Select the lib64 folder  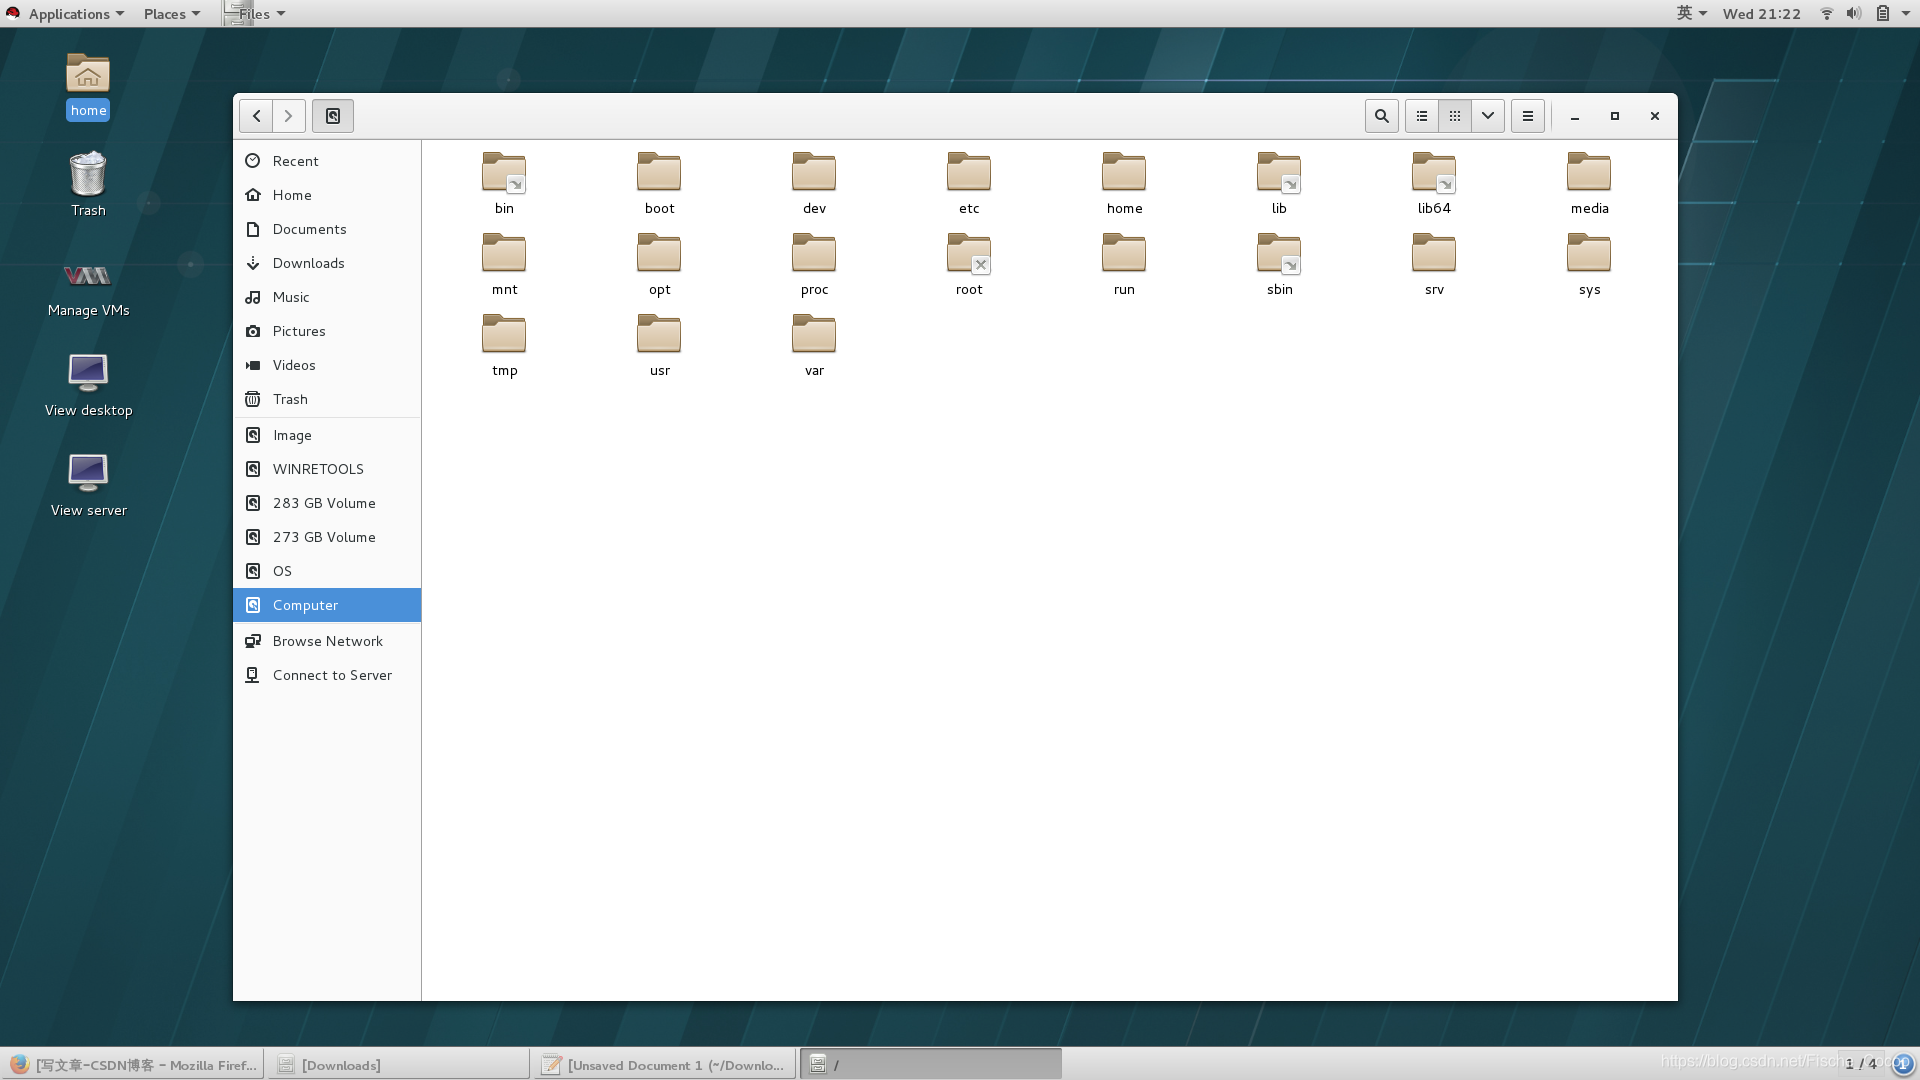[x=1434, y=183]
